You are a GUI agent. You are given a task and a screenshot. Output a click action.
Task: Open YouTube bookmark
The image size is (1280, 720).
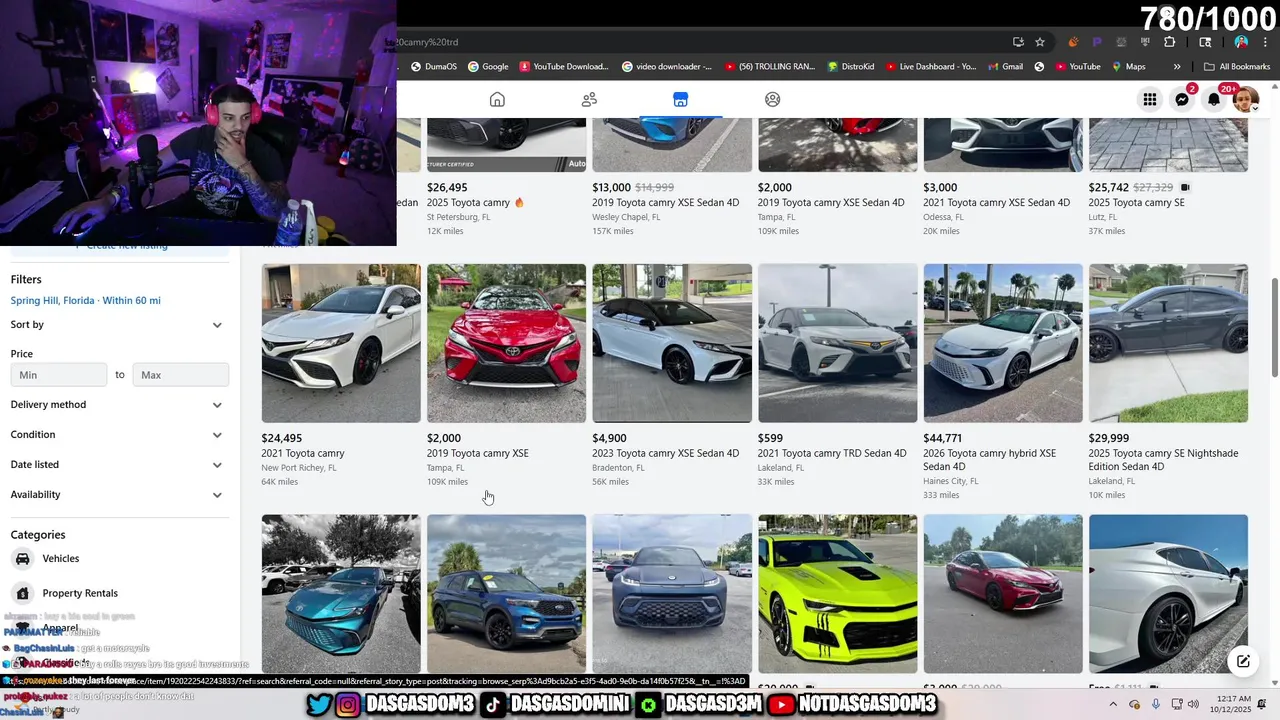click(1077, 67)
